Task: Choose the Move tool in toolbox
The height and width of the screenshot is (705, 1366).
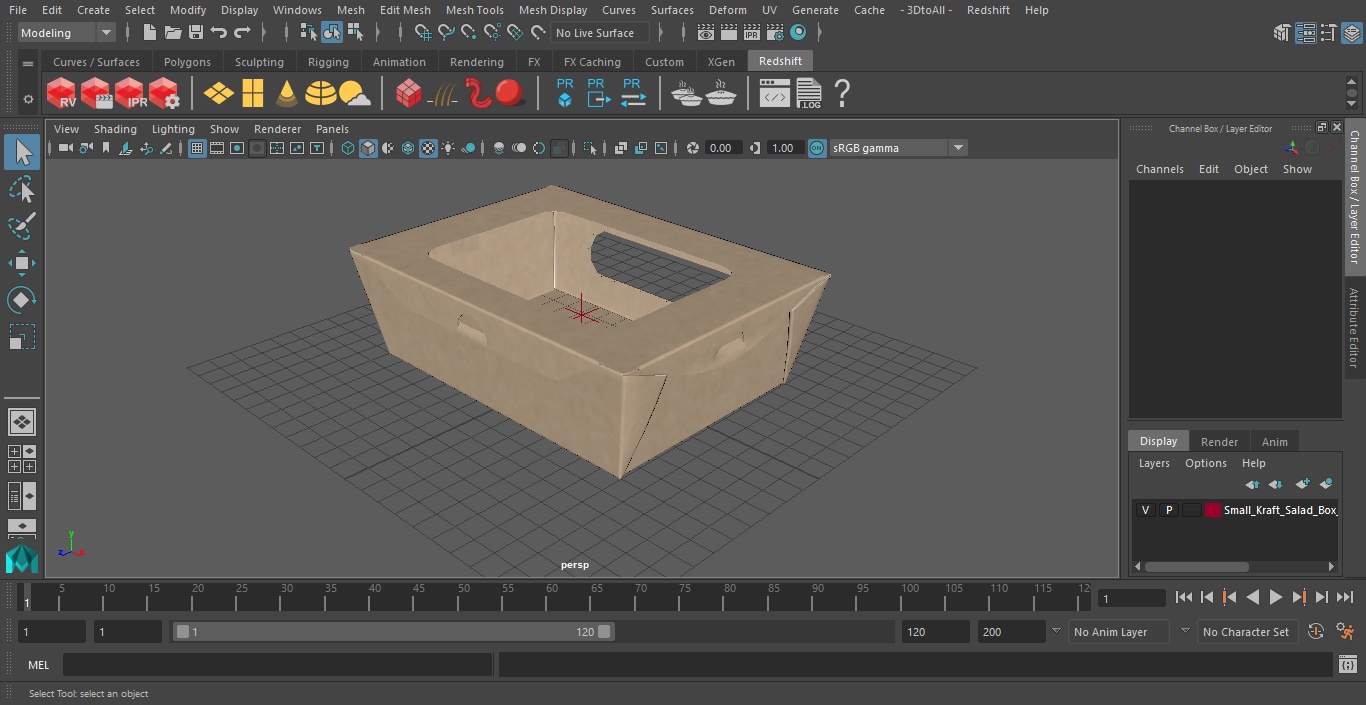Action: coord(22,264)
